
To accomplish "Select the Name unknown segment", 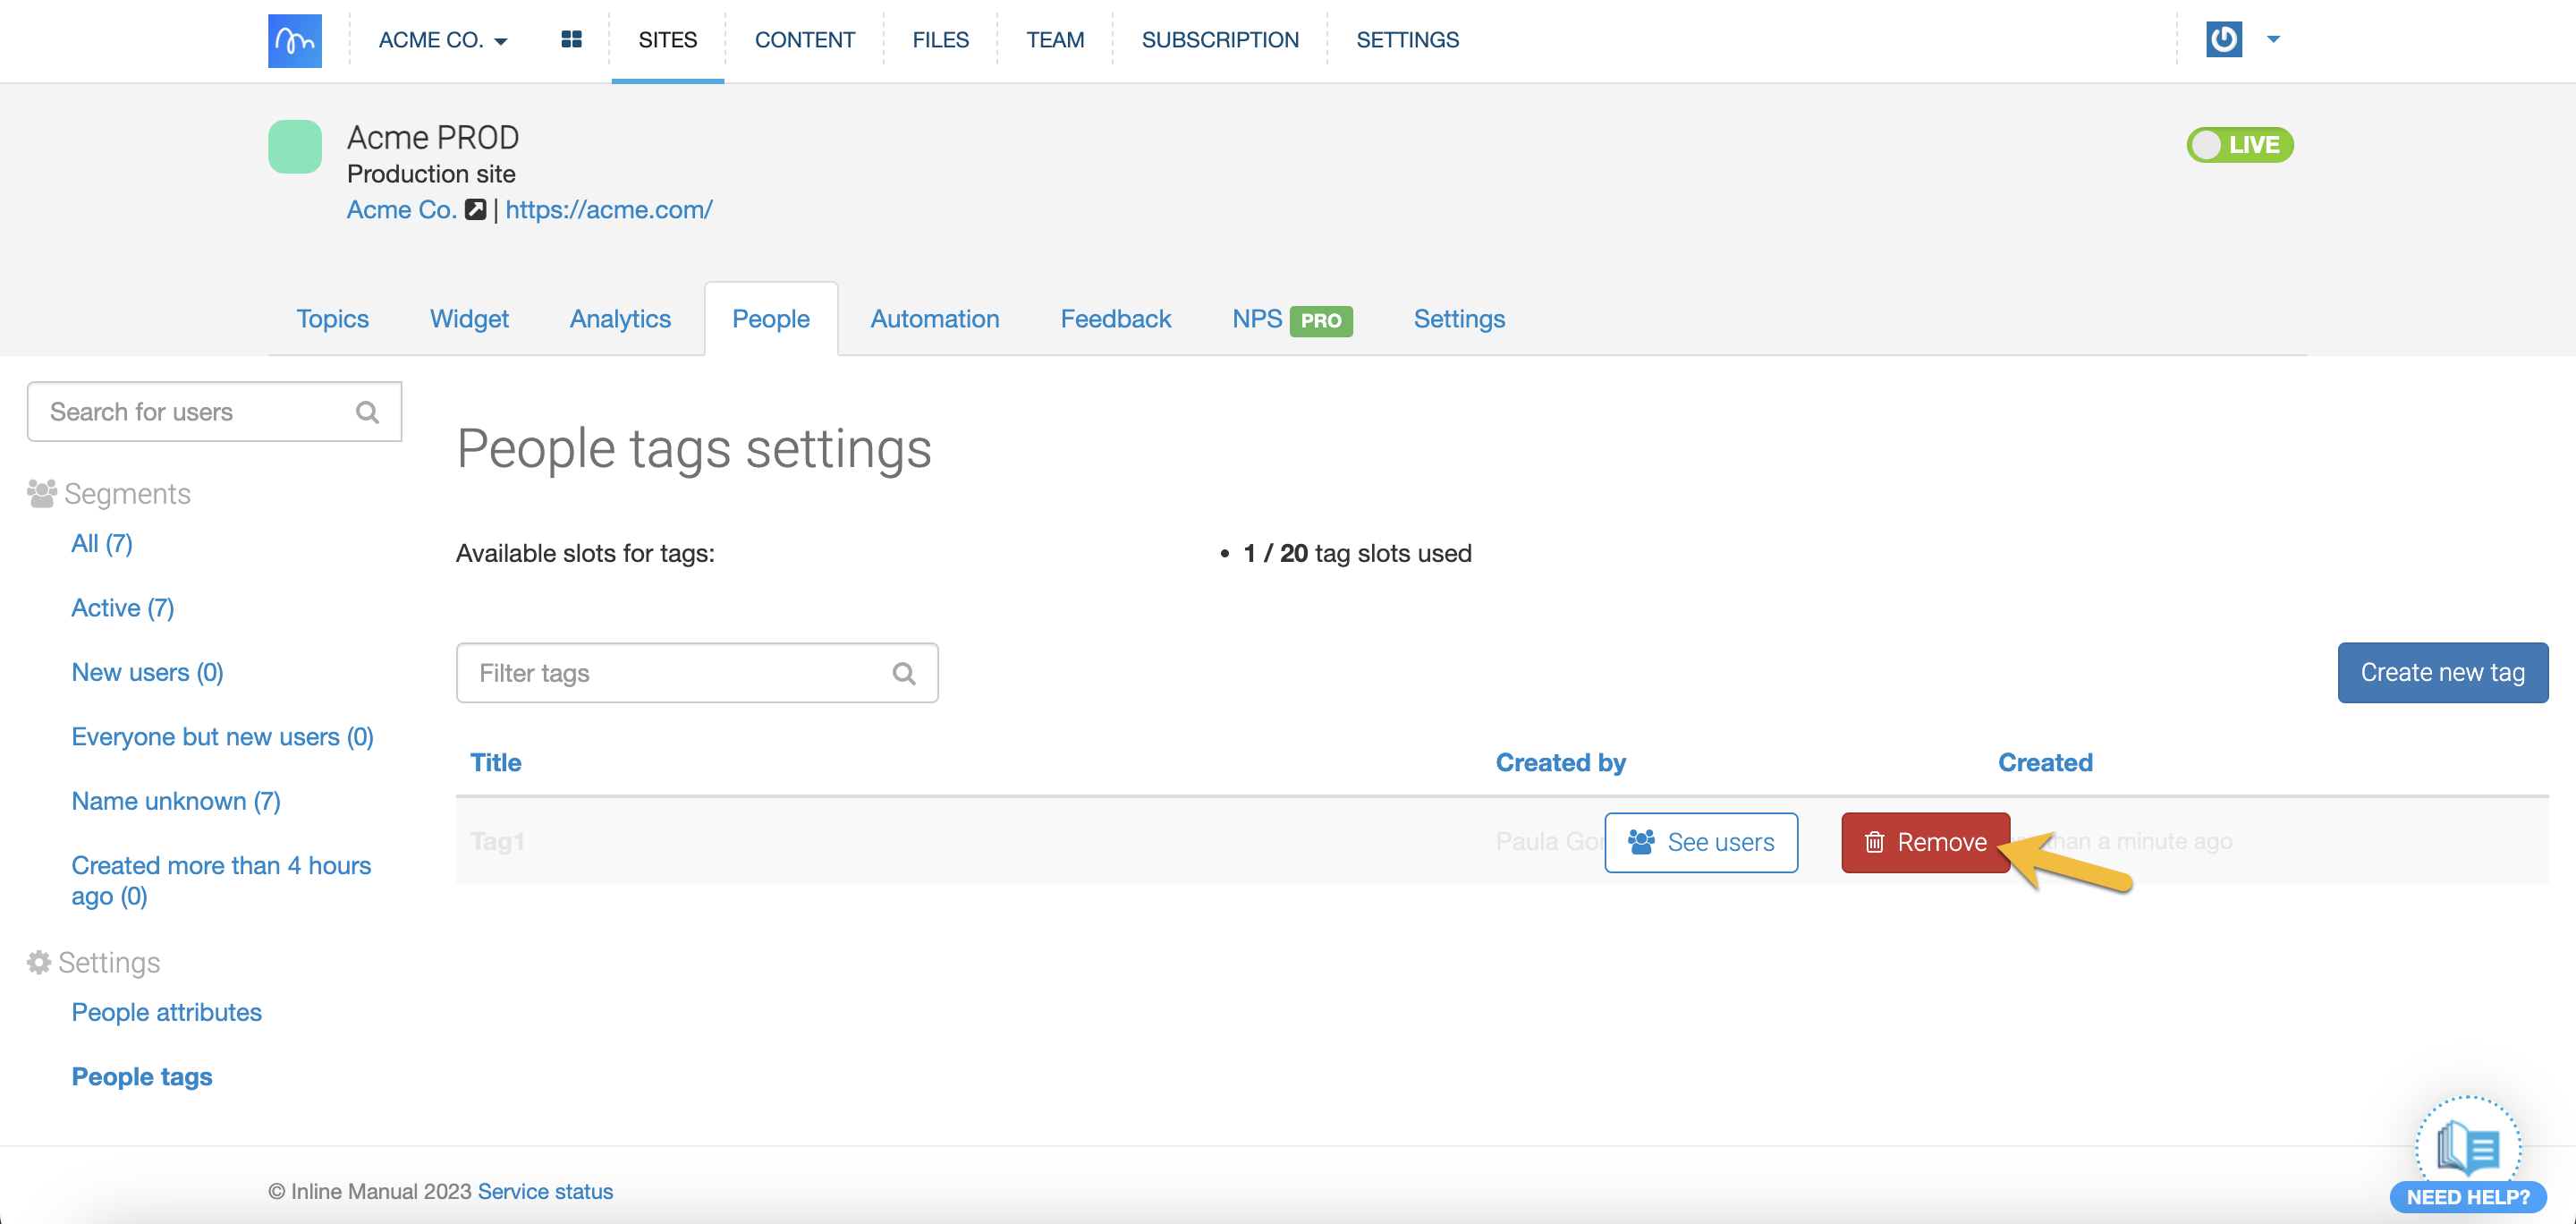I will 176,801.
